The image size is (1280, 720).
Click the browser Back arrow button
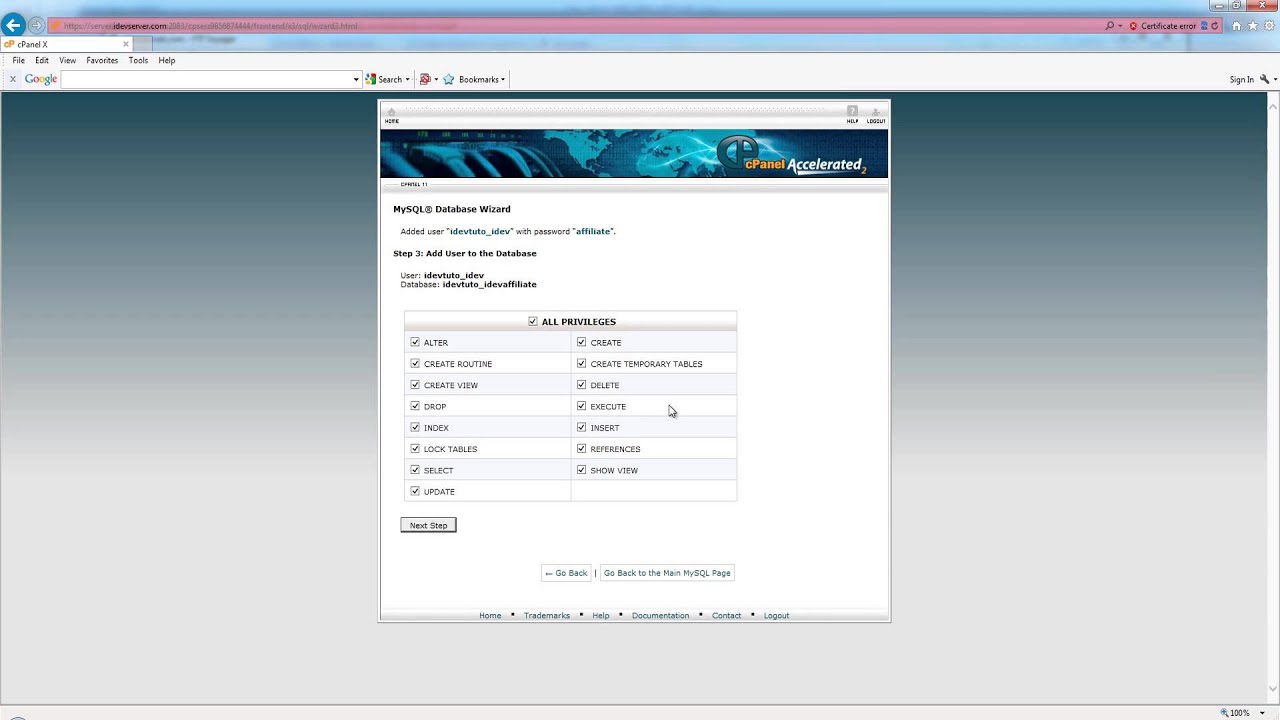pyautogui.click(x=14, y=25)
